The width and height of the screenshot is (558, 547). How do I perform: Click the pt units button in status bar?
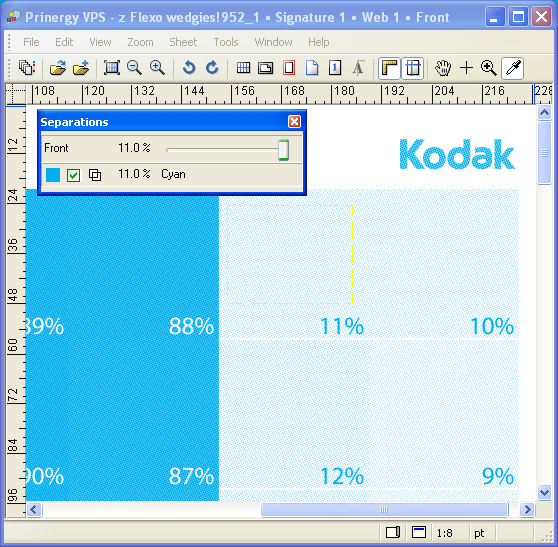tap(479, 533)
